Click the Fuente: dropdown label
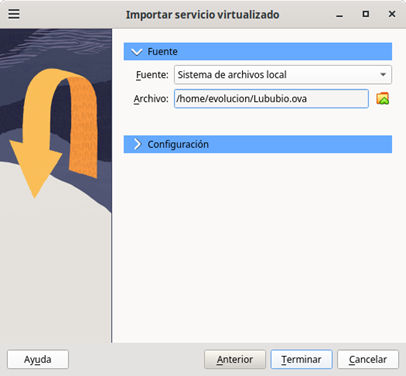The width and height of the screenshot is (406, 376). [152, 75]
